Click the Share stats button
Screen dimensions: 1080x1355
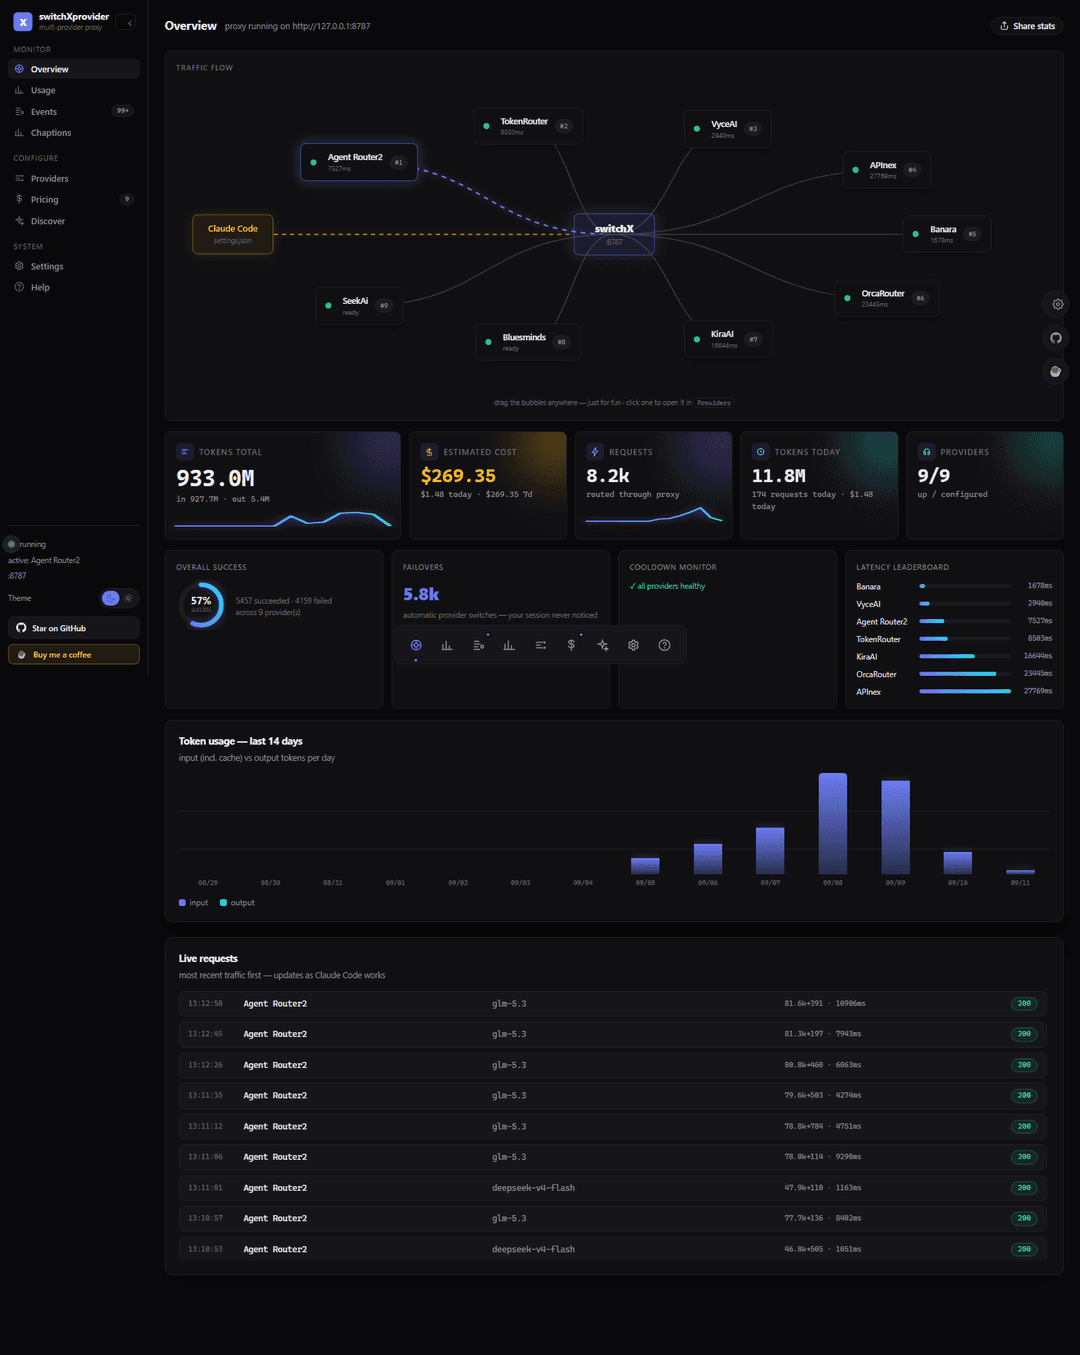click(x=1027, y=26)
